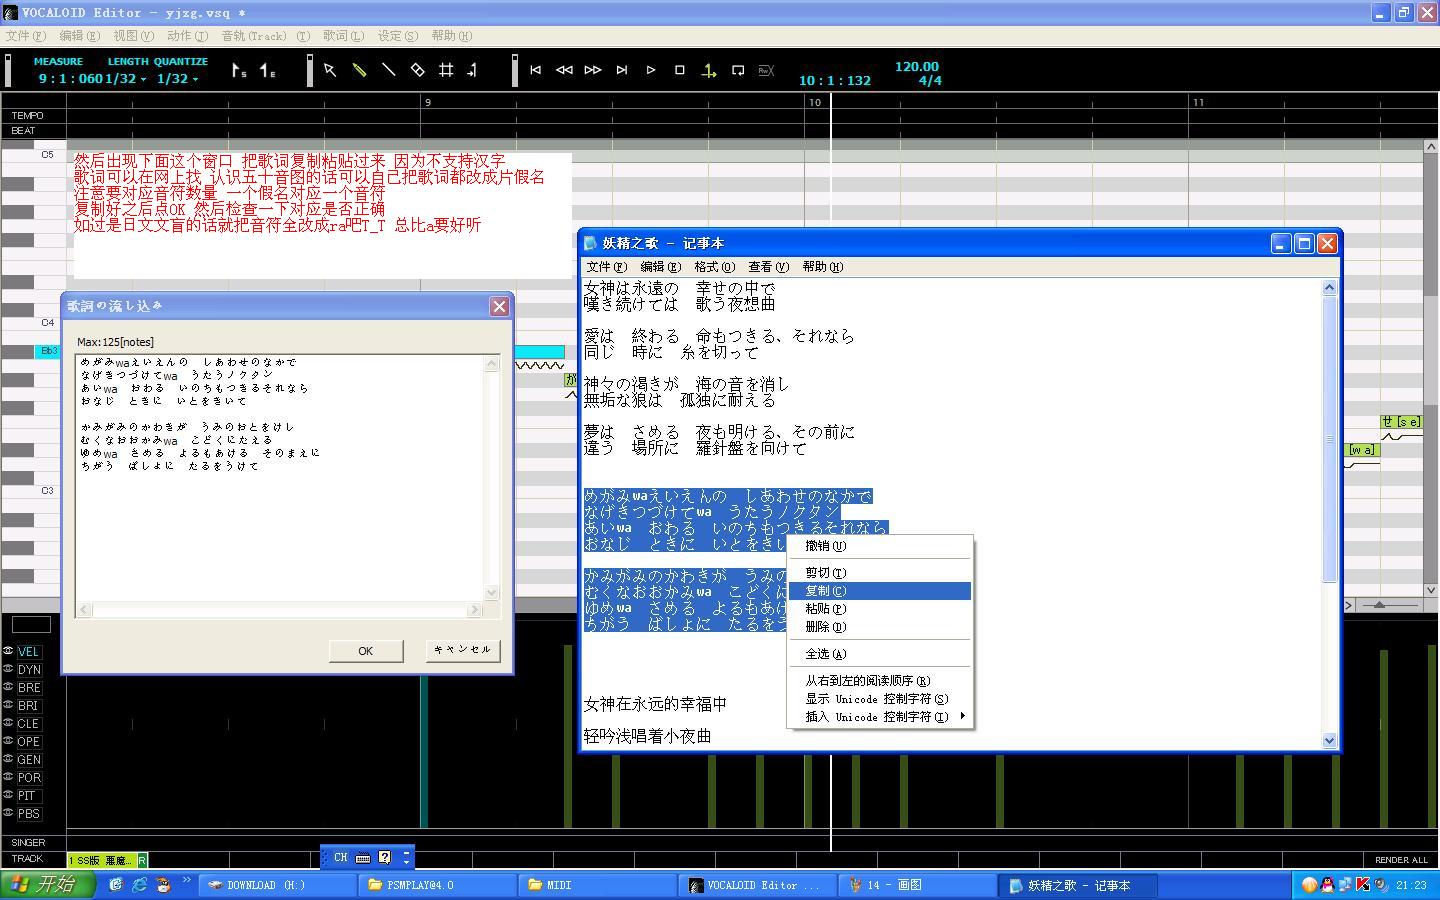Toggle the BRI parameter eye icon

(8, 705)
